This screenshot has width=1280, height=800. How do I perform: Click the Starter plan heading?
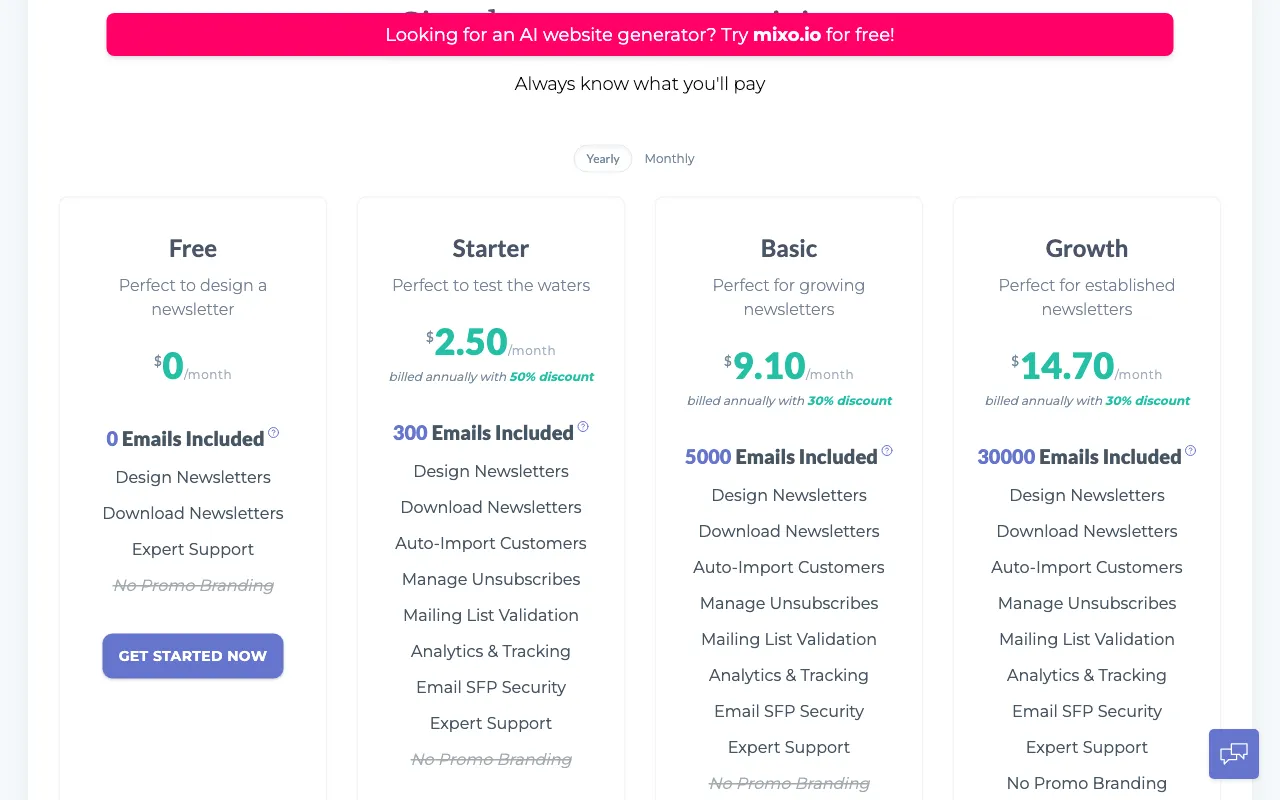(x=491, y=248)
